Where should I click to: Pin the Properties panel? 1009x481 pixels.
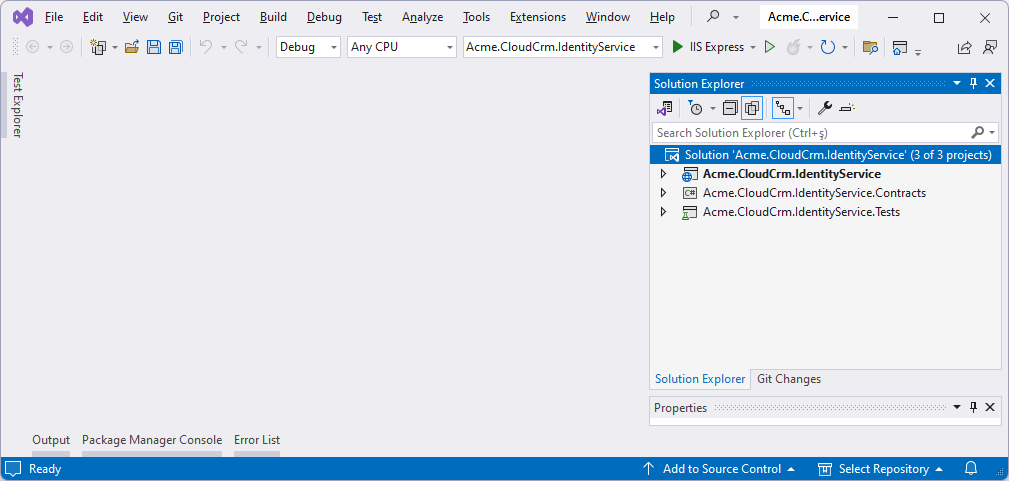[x=974, y=407]
